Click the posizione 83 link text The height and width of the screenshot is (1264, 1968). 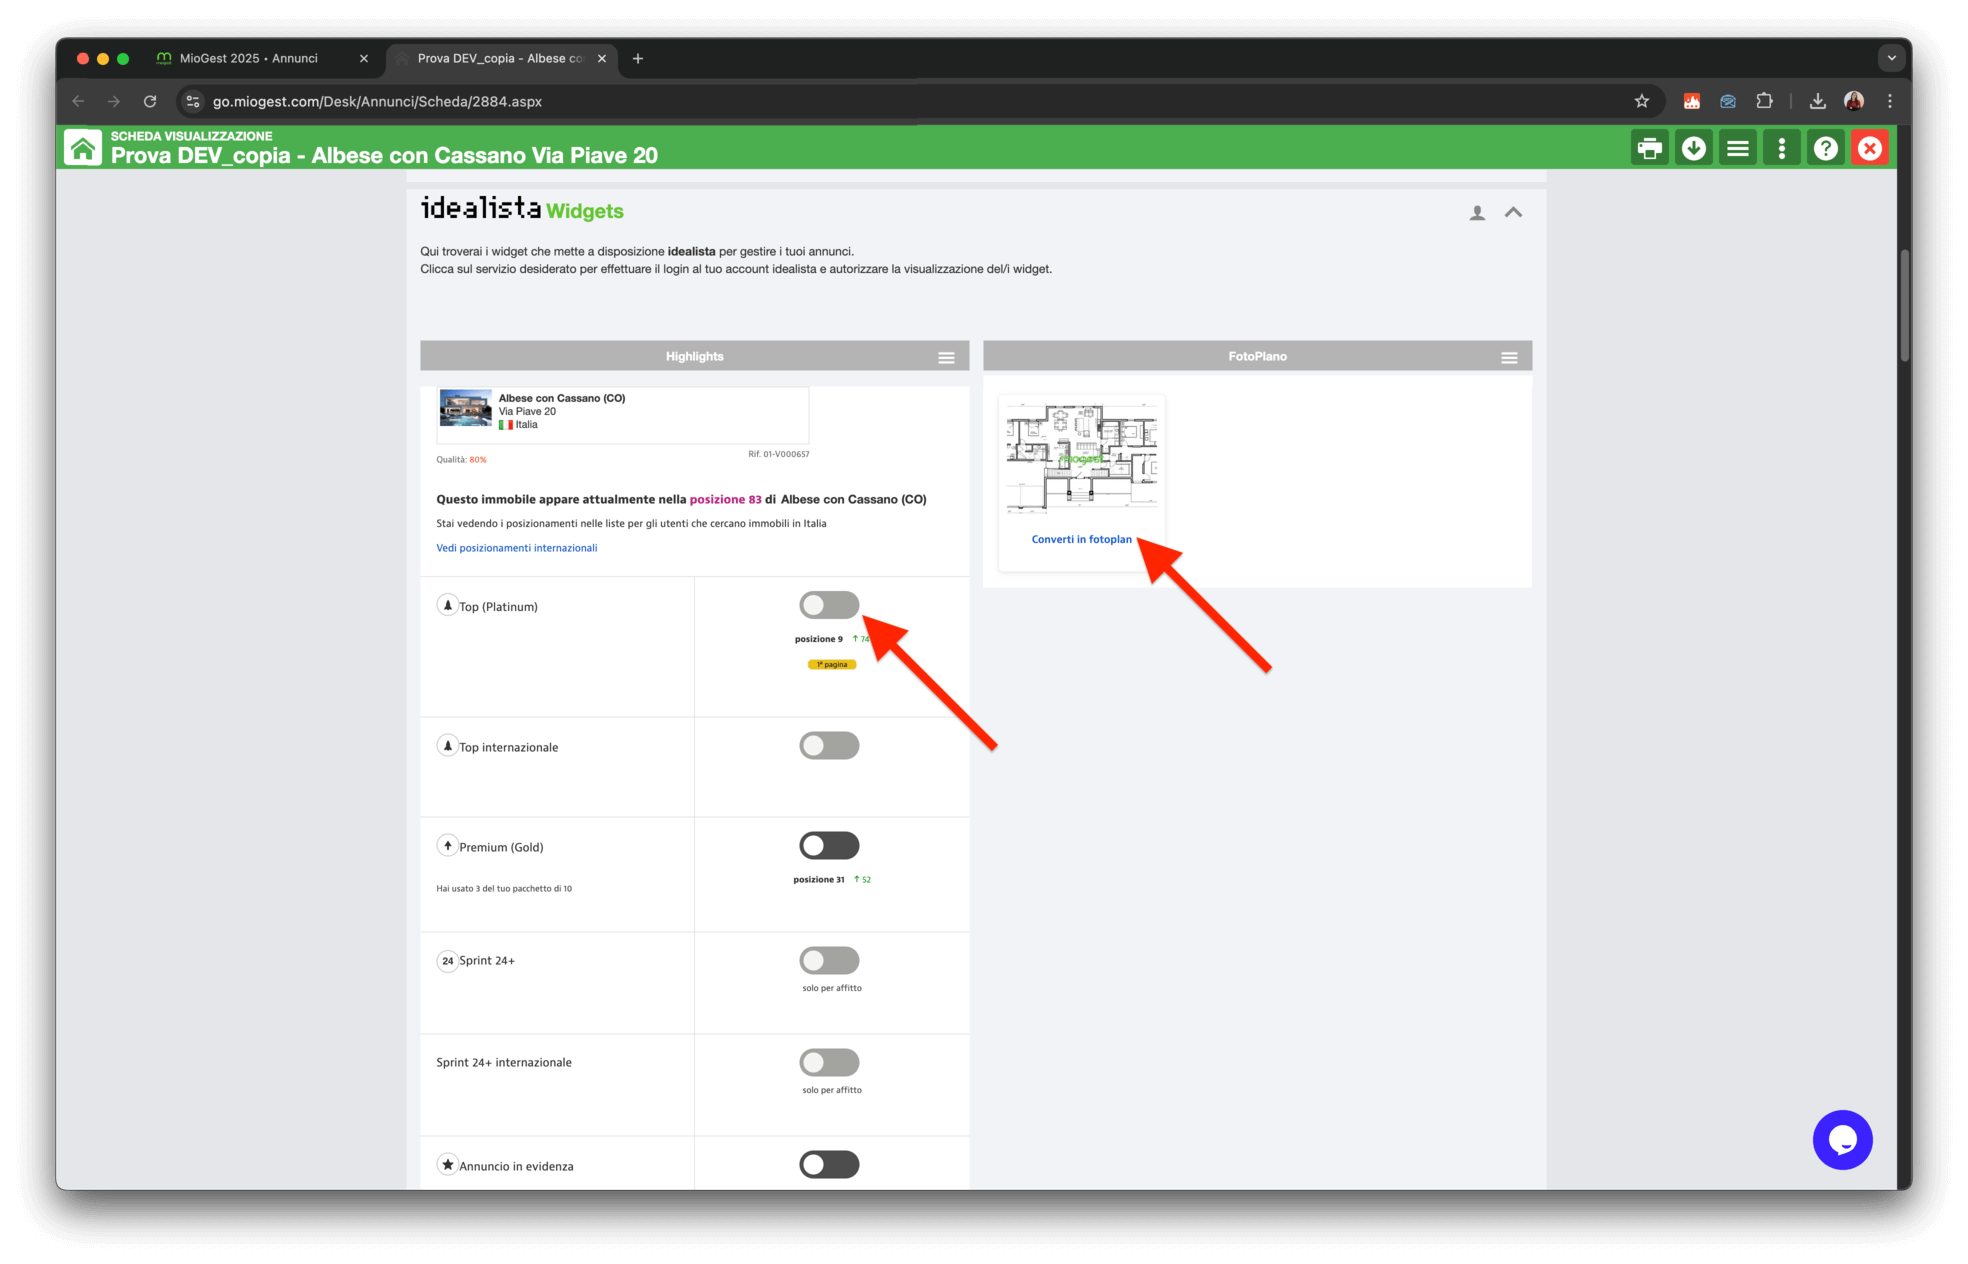[725, 499]
